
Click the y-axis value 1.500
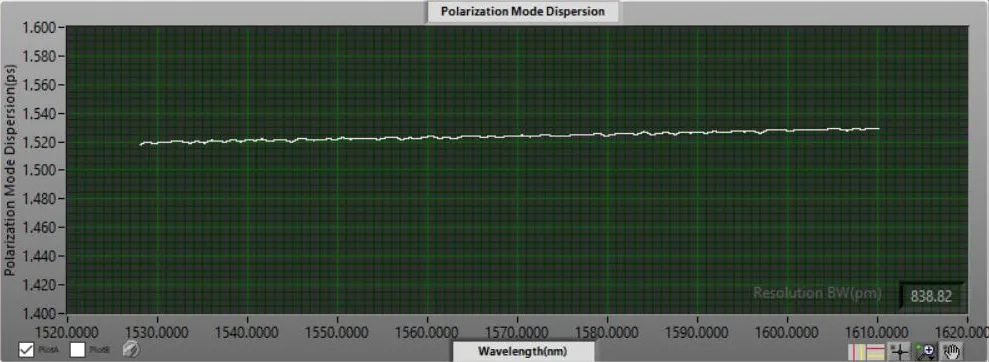coord(39,170)
